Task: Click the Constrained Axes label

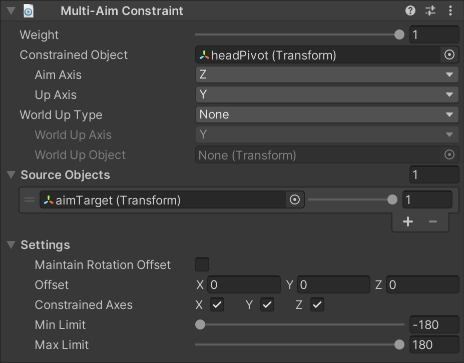Action: click(84, 305)
